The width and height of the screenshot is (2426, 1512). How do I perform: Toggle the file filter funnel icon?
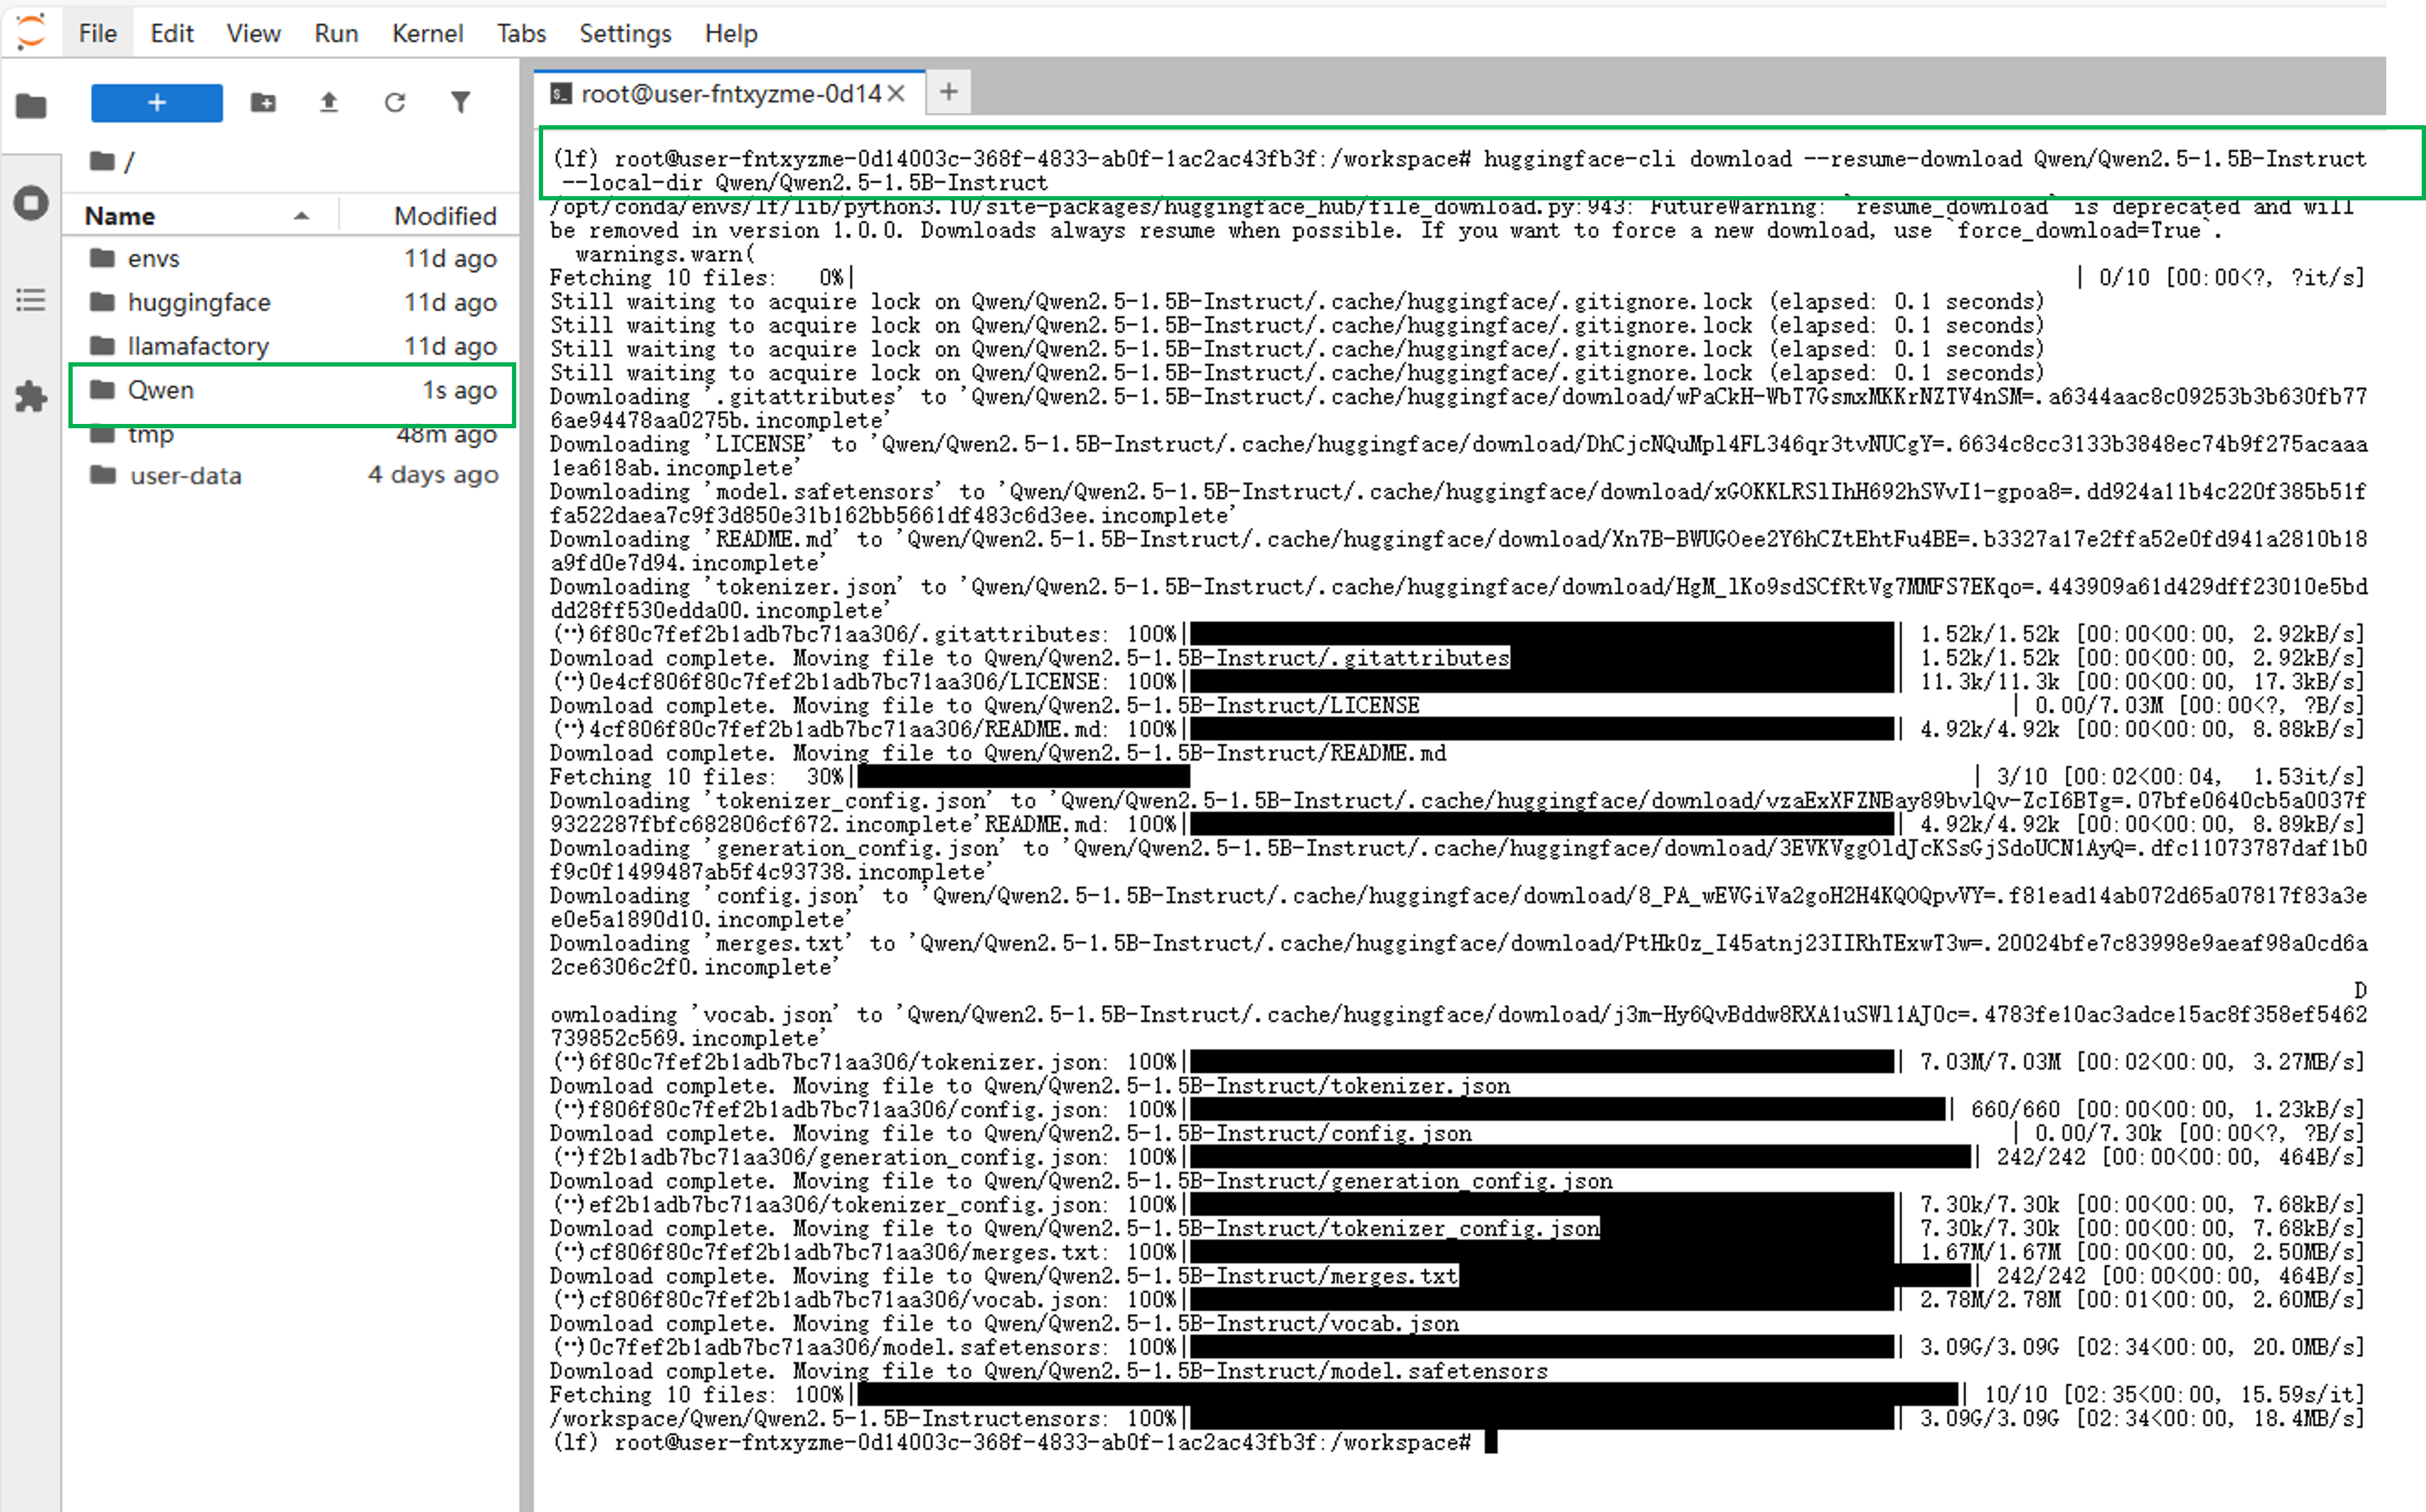(x=460, y=102)
